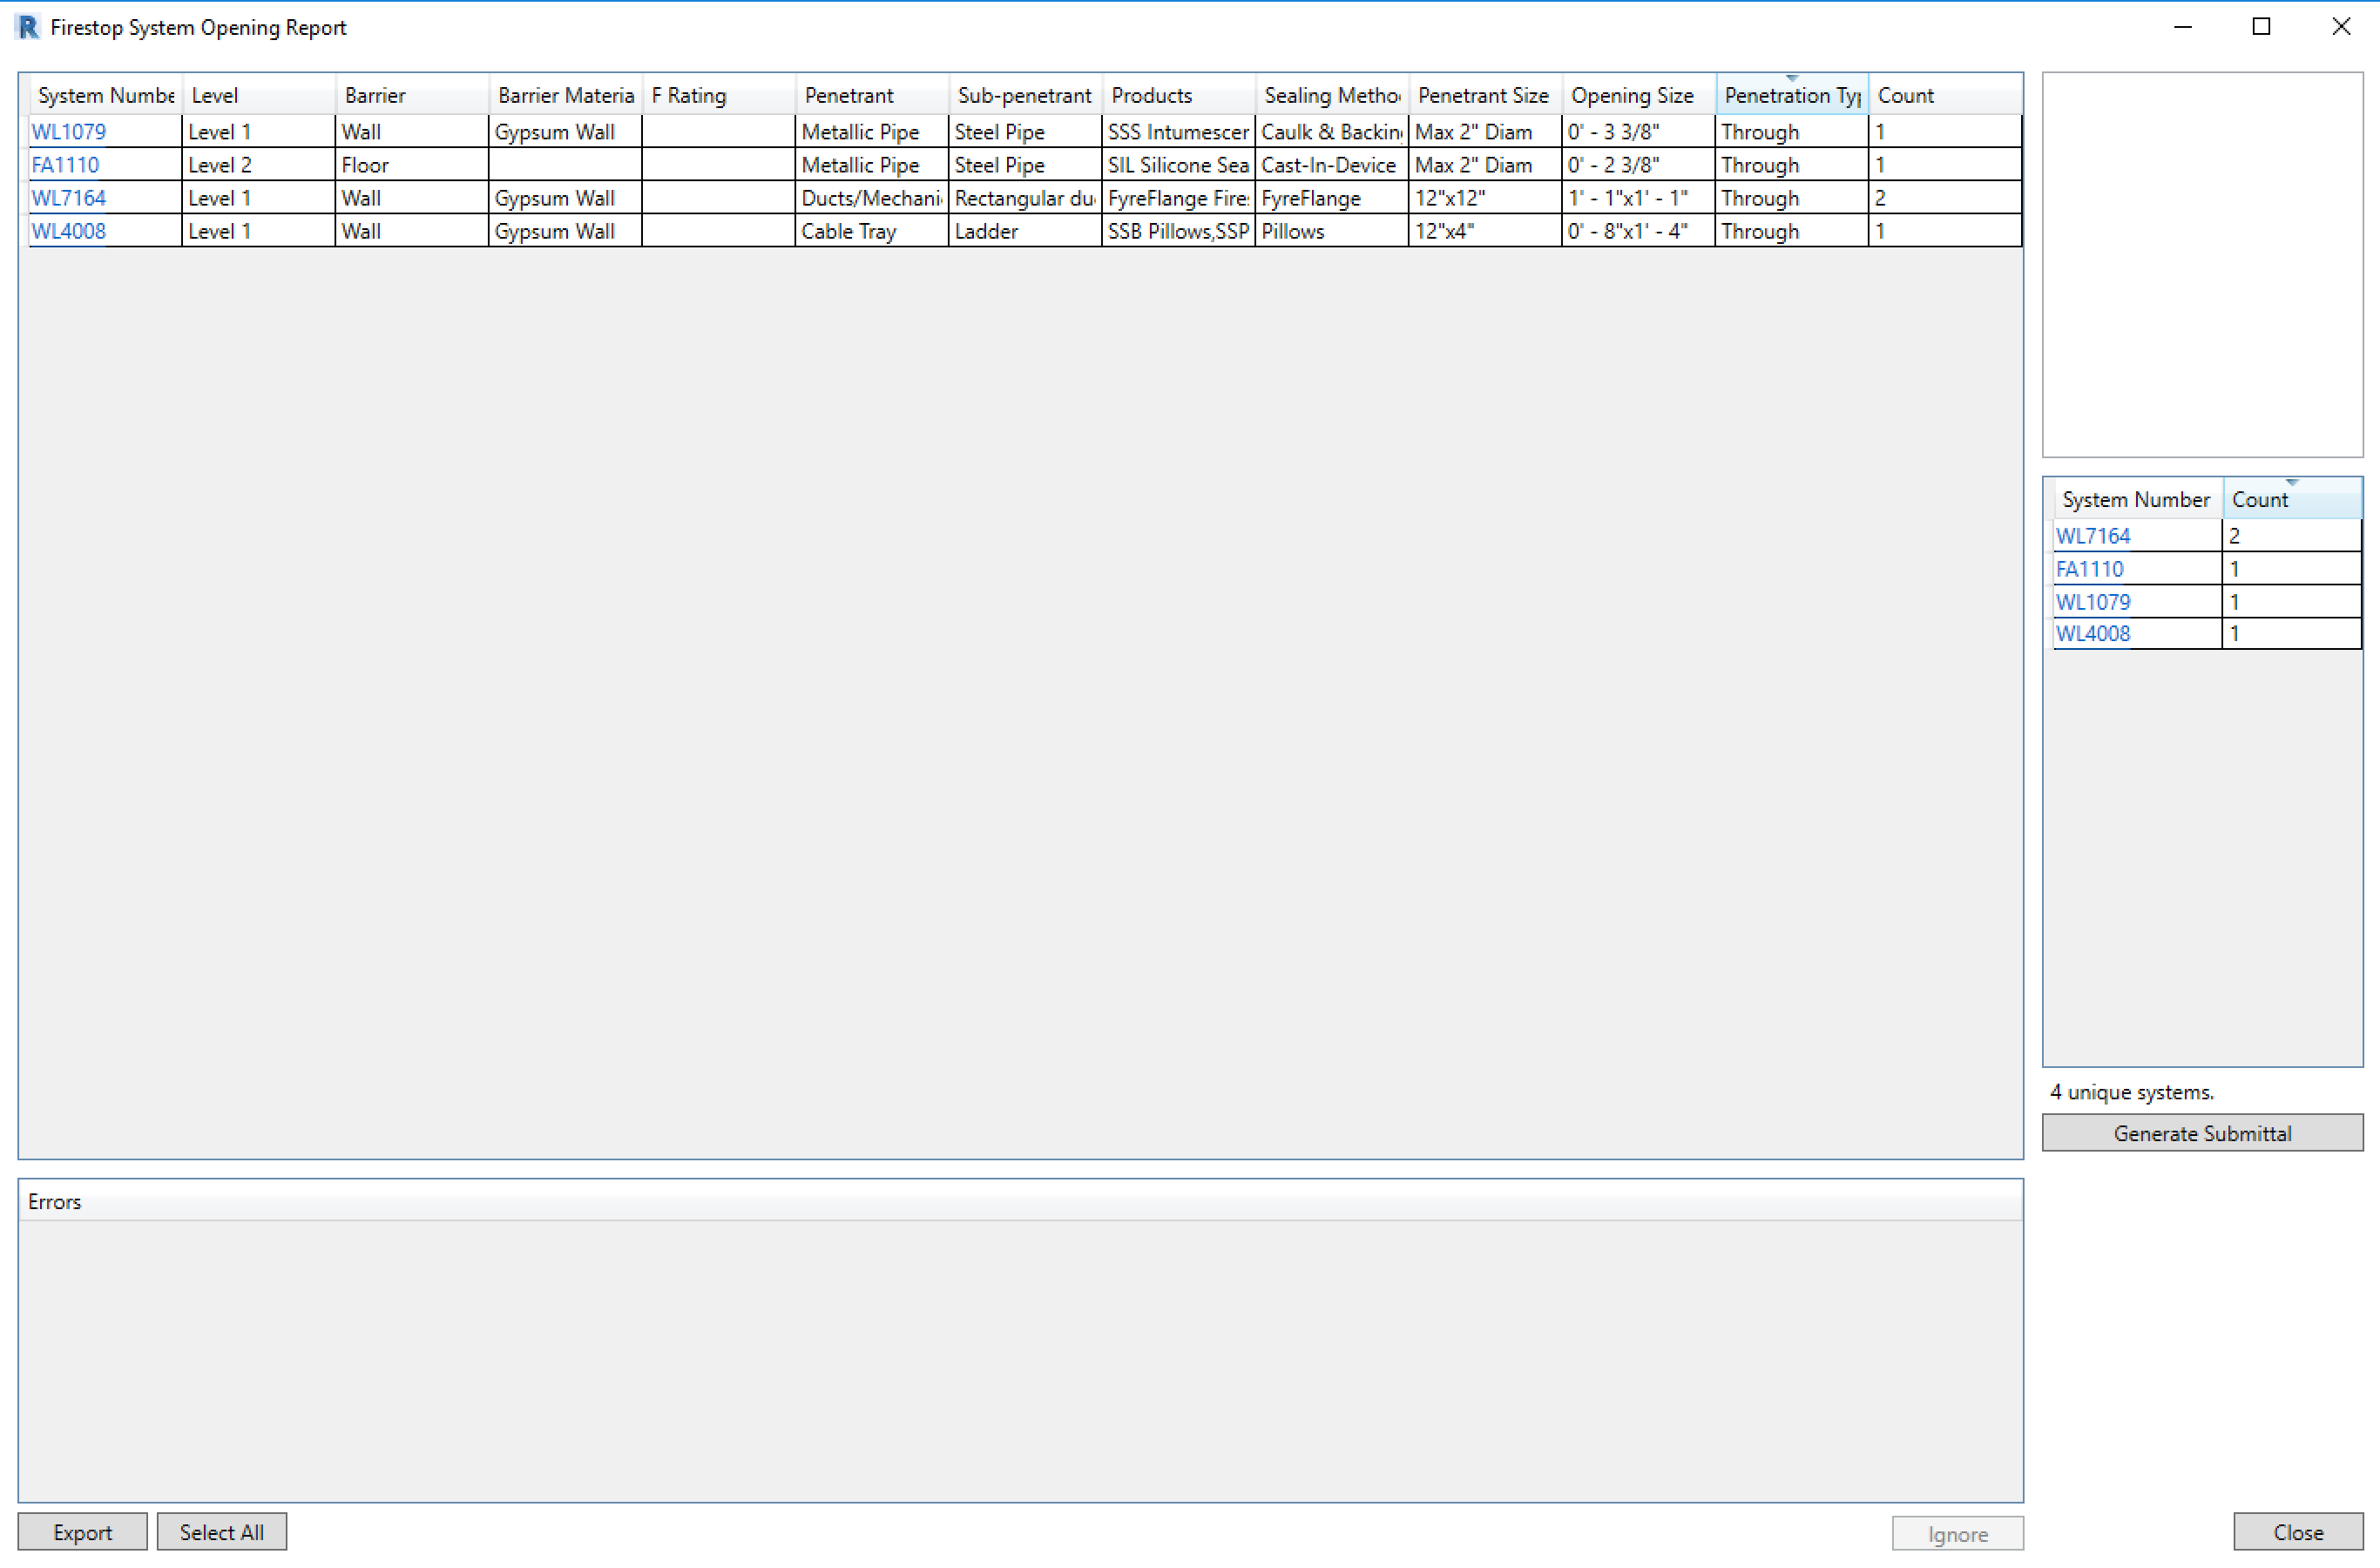
Task: Sort by Penetration Type column header
Action: pos(1790,96)
